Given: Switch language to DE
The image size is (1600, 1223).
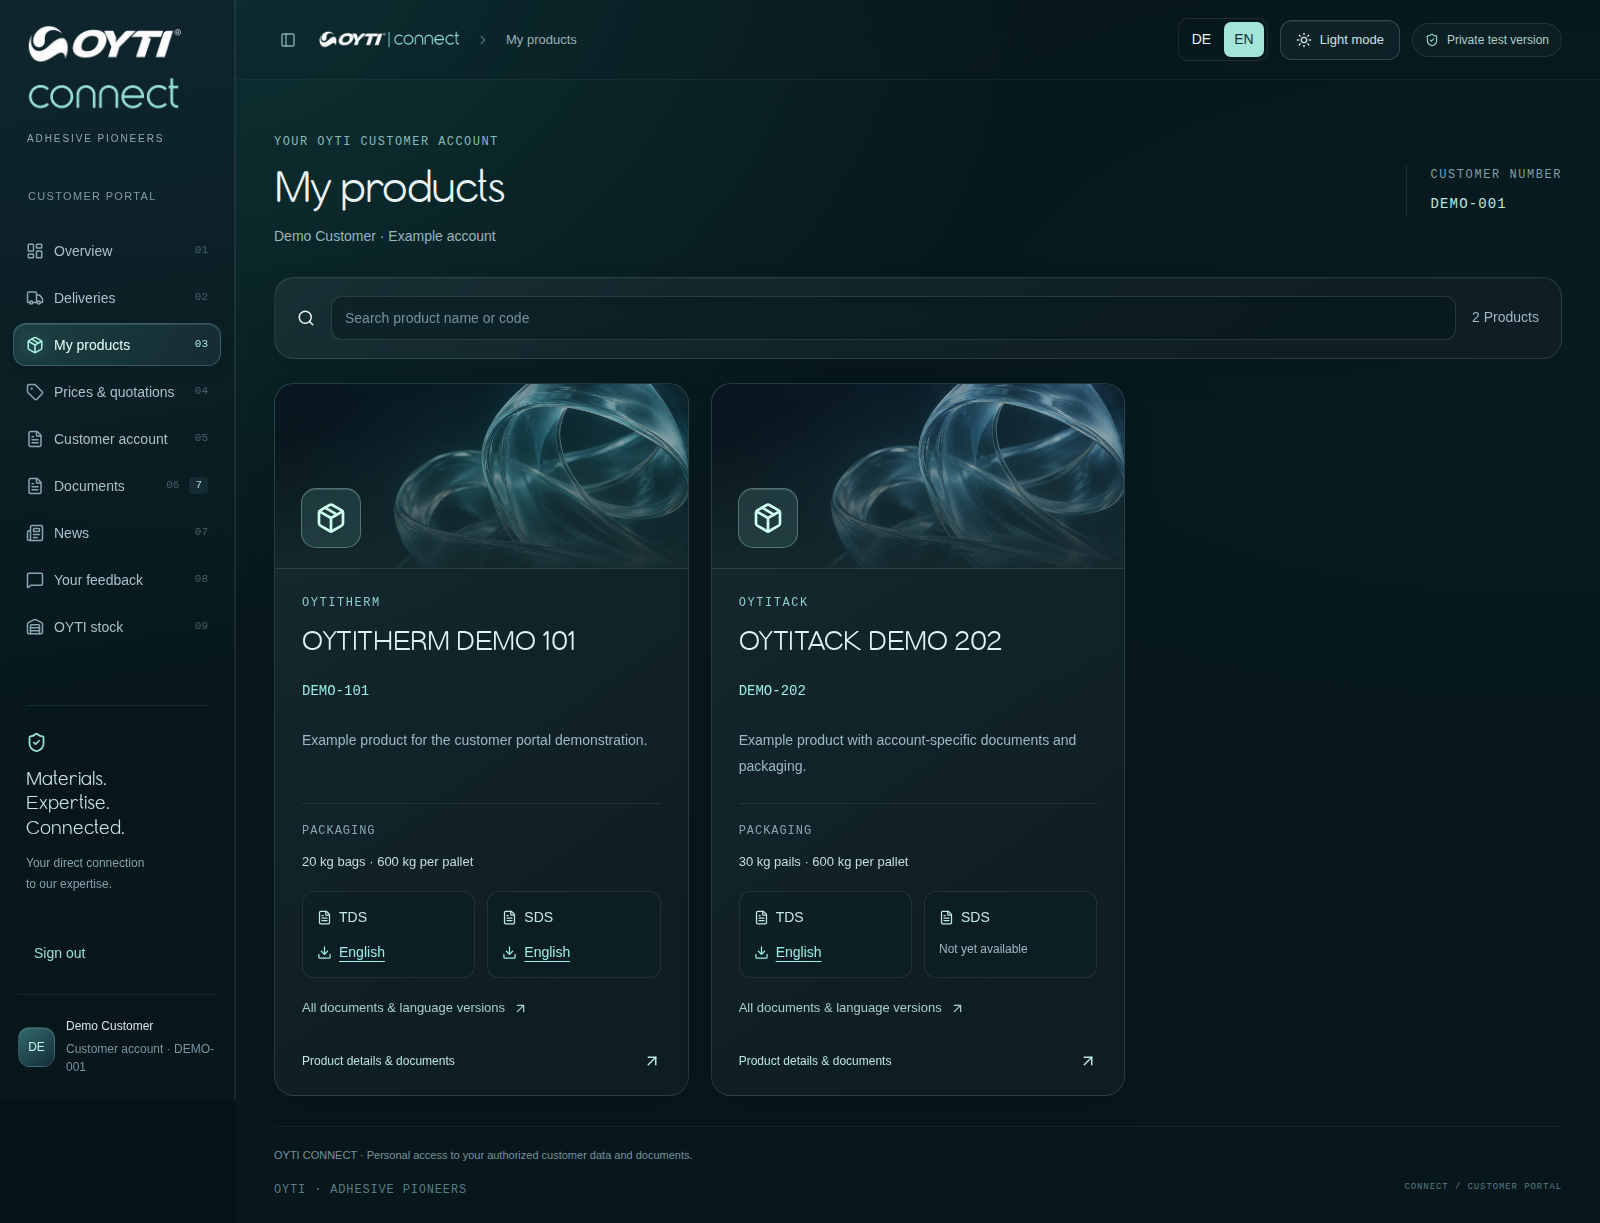Looking at the screenshot, I should coord(1201,40).
